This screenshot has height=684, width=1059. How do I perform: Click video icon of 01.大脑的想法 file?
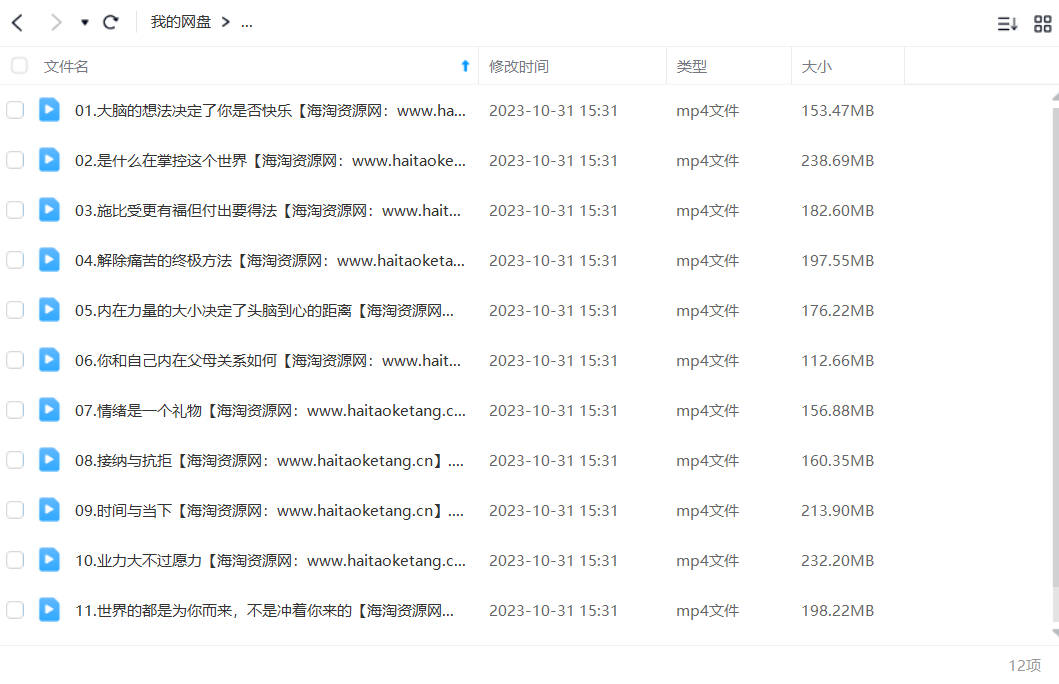coord(49,109)
